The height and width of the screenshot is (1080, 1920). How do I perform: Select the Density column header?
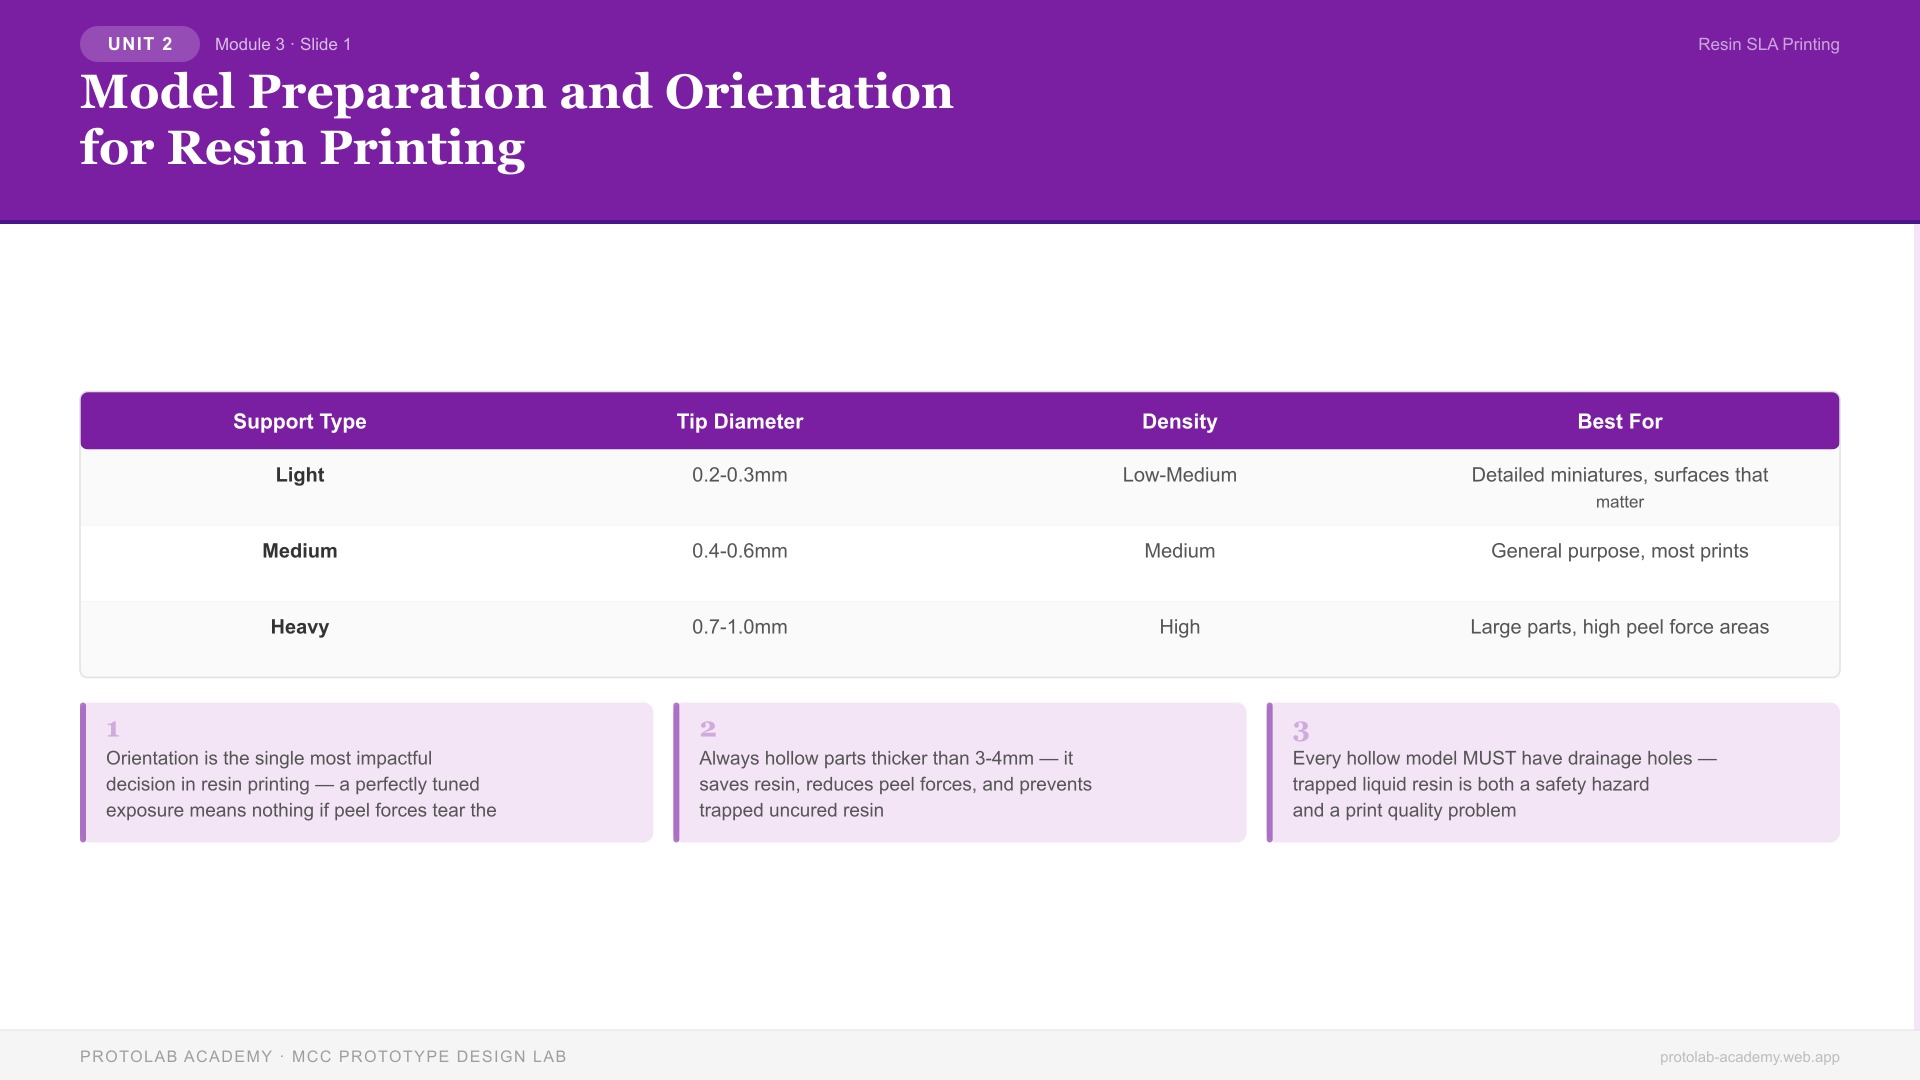click(x=1180, y=421)
